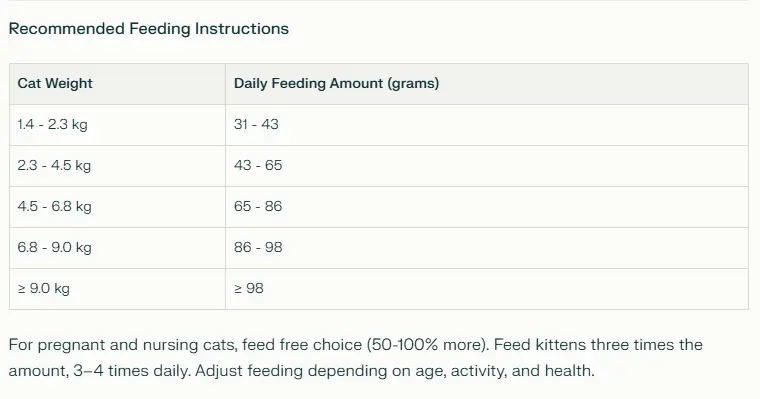This screenshot has width=760, height=399.
Task: Click the Recommended Feeding Instructions heading
Action: [149, 29]
